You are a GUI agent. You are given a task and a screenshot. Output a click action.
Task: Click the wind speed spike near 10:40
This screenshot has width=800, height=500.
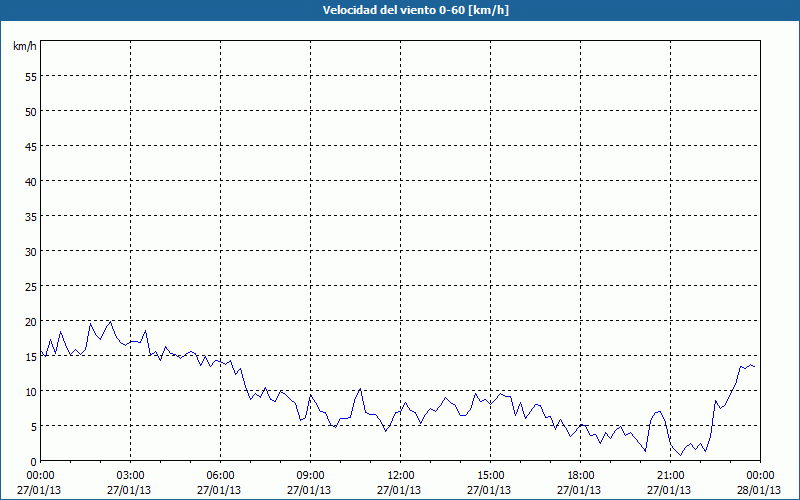pos(360,389)
